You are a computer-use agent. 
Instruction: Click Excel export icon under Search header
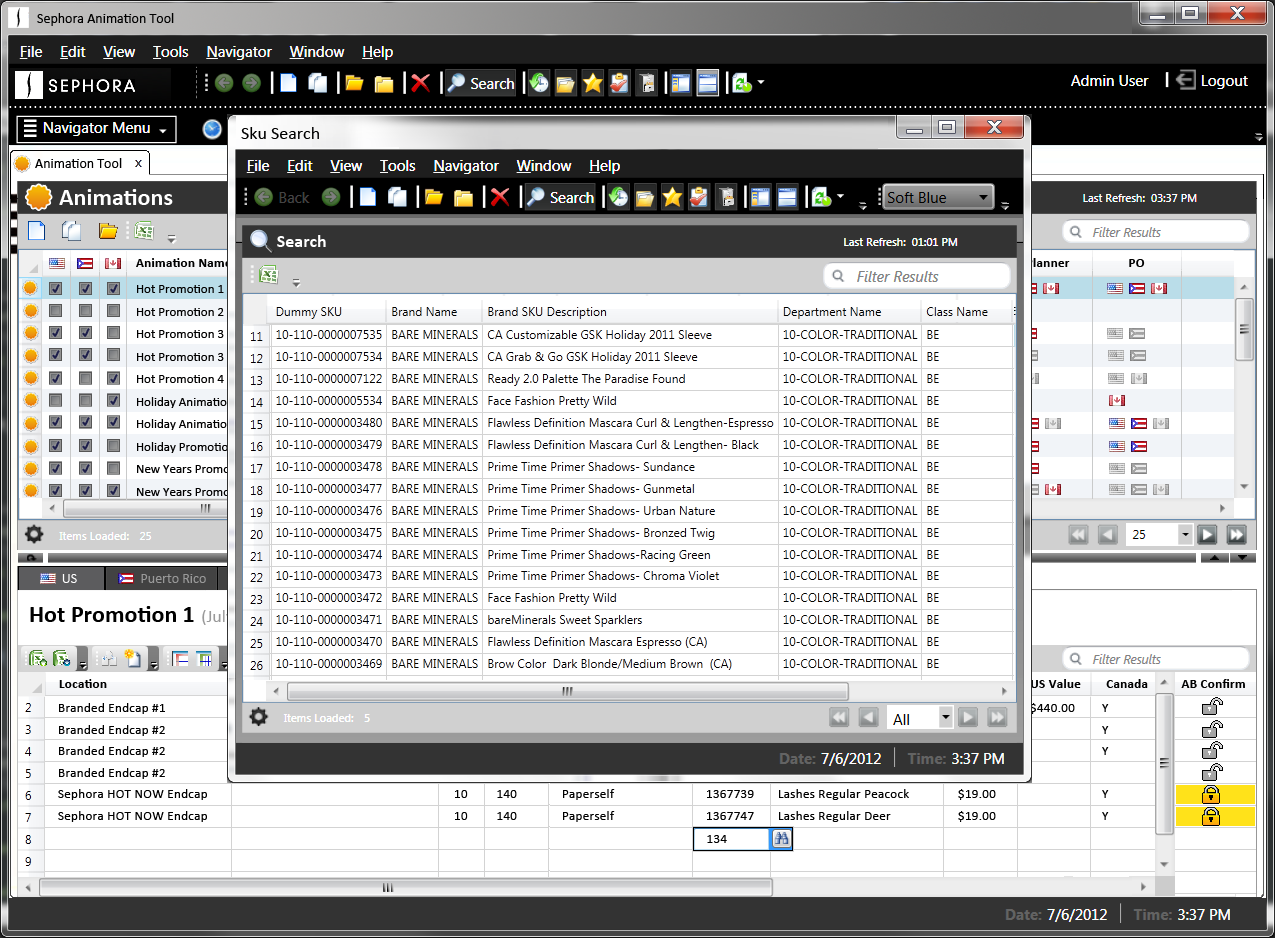coord(268,275)
